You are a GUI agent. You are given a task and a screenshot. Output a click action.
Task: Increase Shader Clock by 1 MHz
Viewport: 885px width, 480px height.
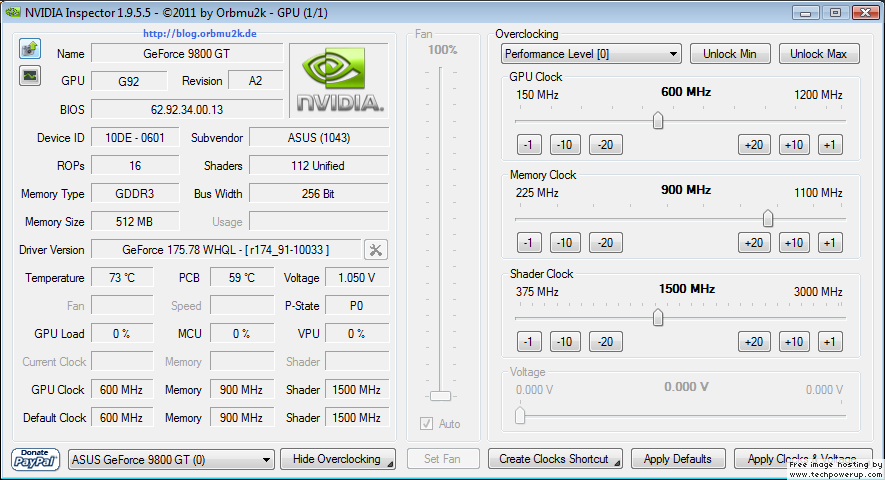[830, 342]
